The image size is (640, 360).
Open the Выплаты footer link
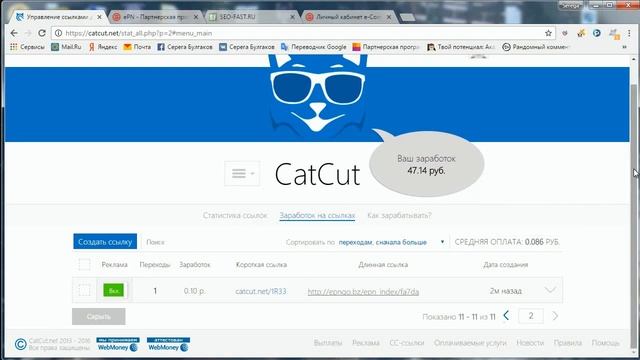point(328,343)
